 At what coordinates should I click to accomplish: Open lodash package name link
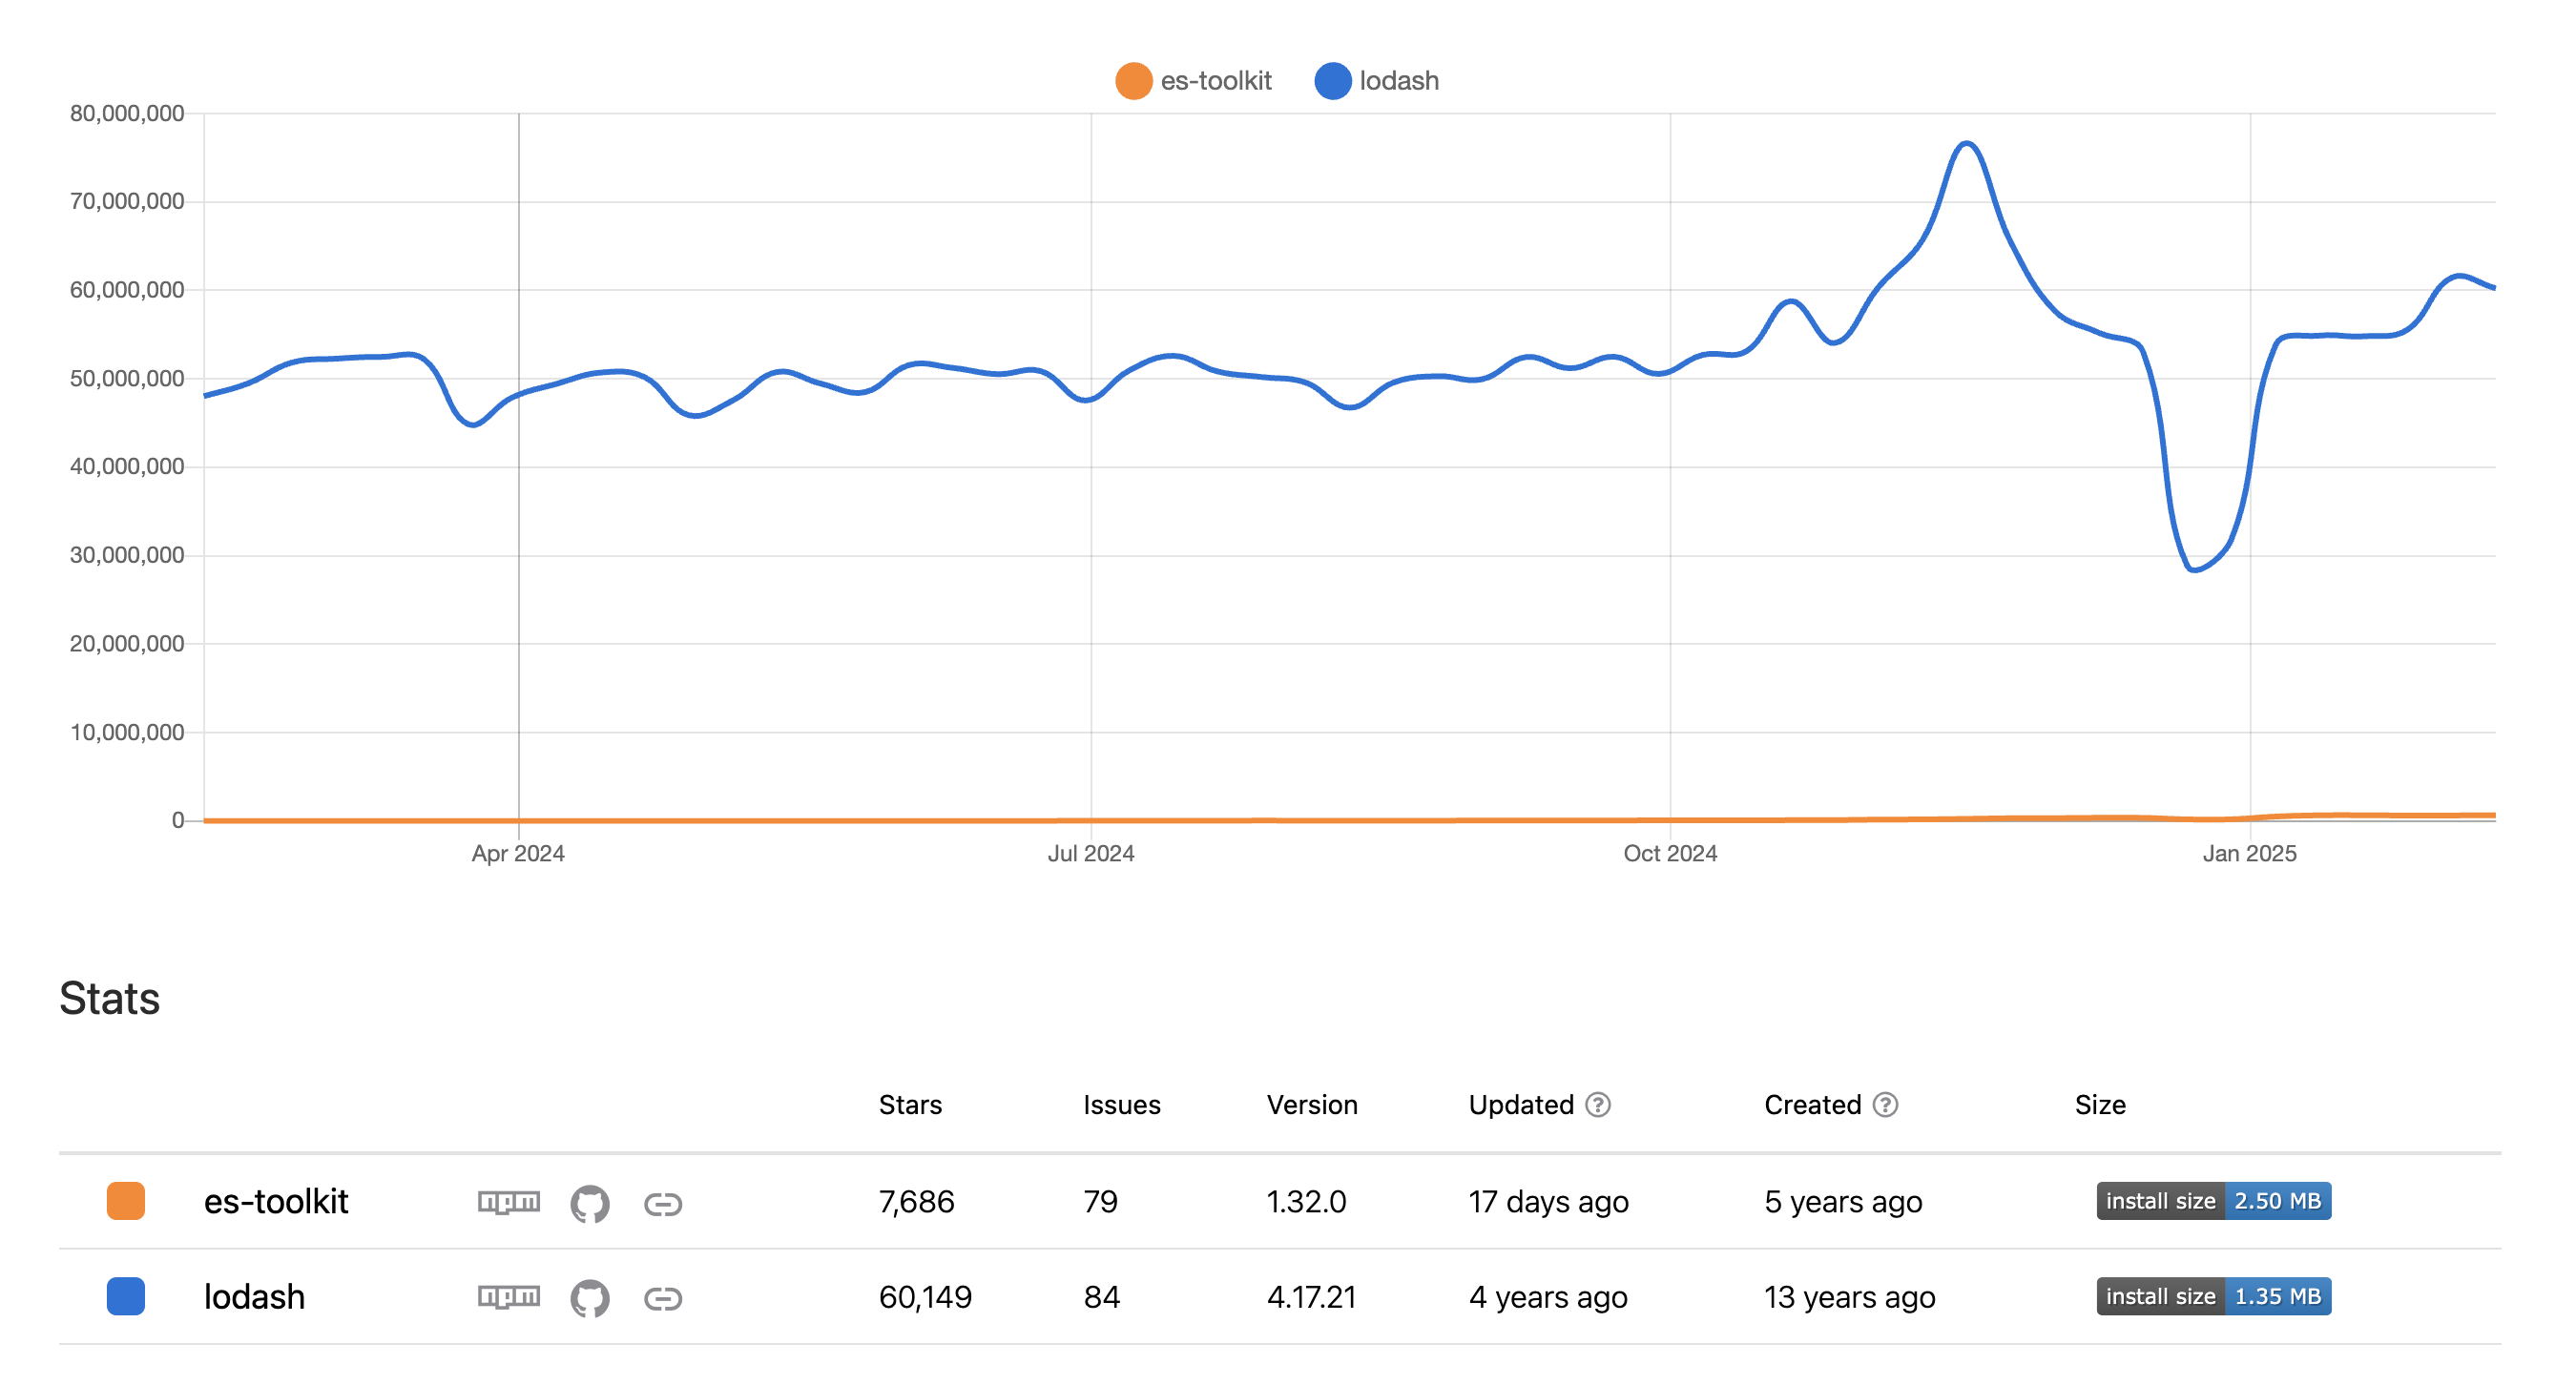(254, 1296)
